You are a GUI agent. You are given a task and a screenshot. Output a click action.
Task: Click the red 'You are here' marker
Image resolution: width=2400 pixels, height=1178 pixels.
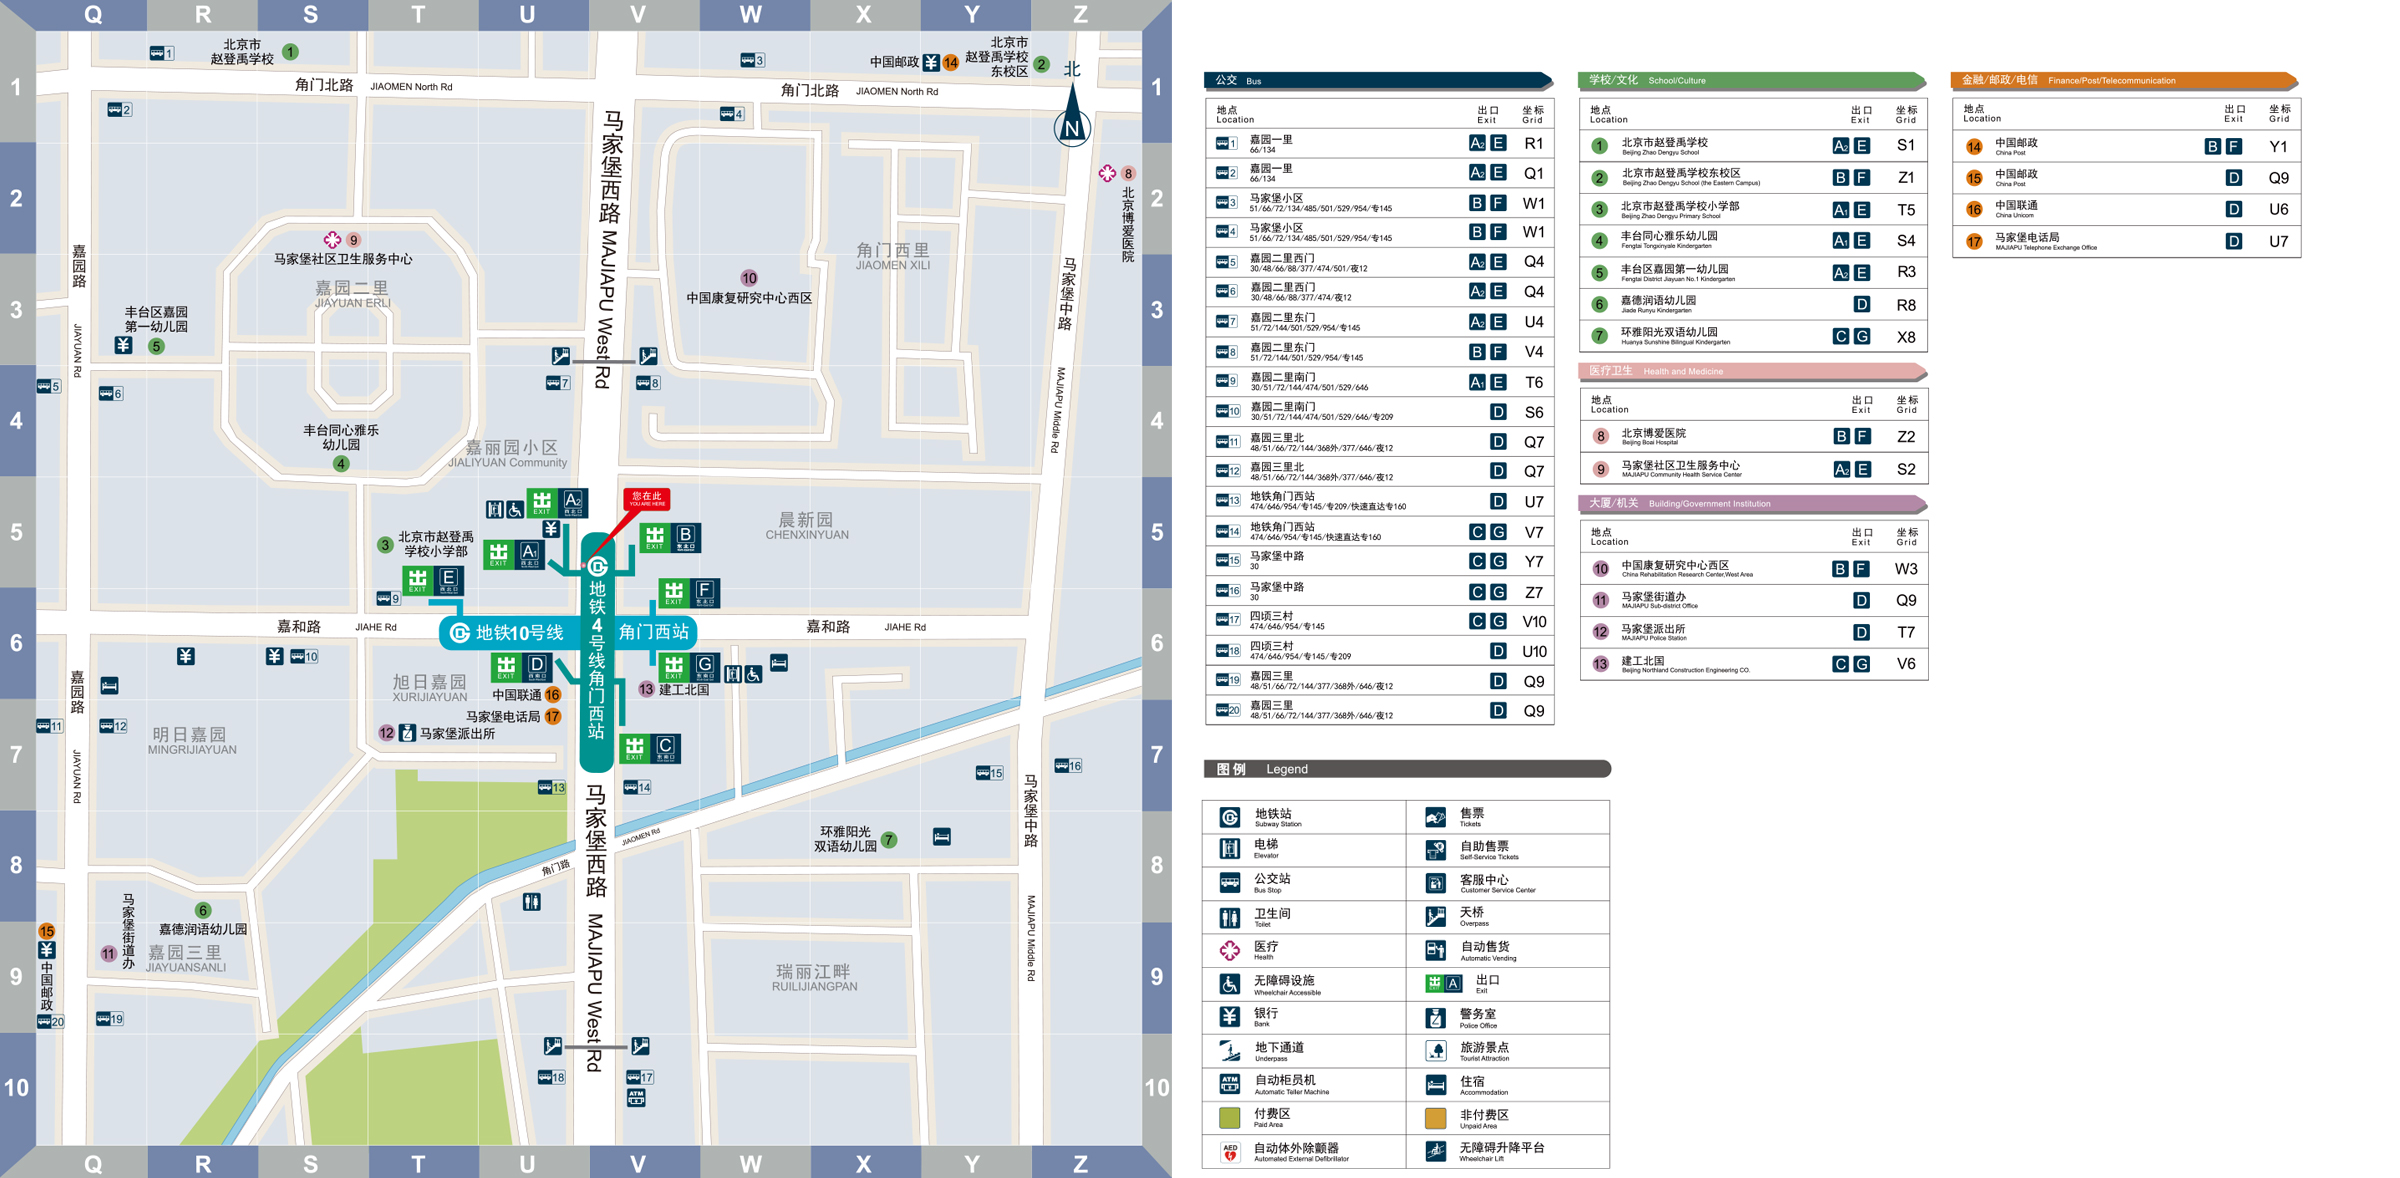coord(646,498)
